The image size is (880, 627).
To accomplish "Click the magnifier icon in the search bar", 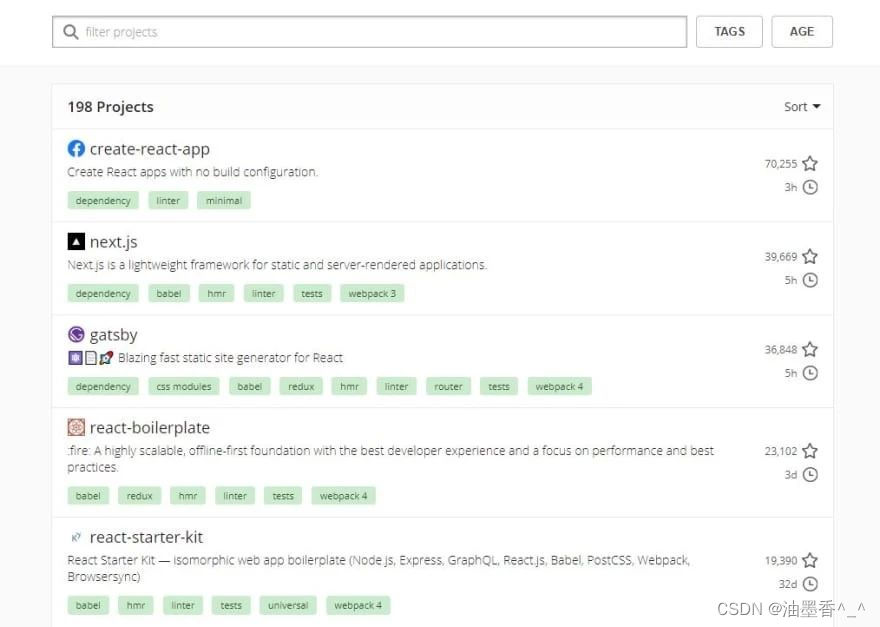I will click(x=70, y=31).
